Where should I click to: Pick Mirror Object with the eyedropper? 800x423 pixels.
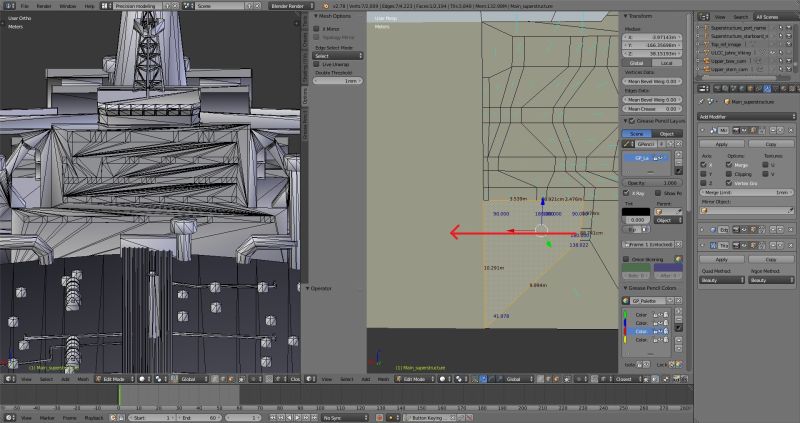pos(791,210)
